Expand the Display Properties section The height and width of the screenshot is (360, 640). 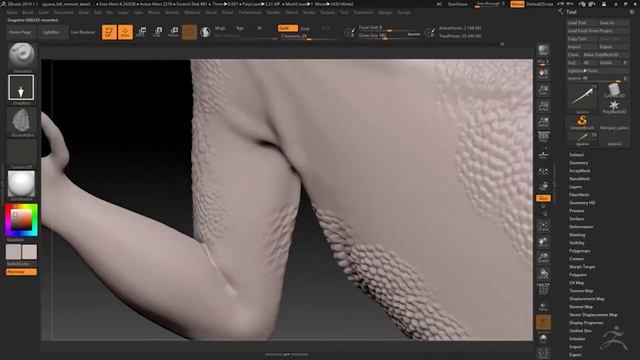click(x=586, y=323)
